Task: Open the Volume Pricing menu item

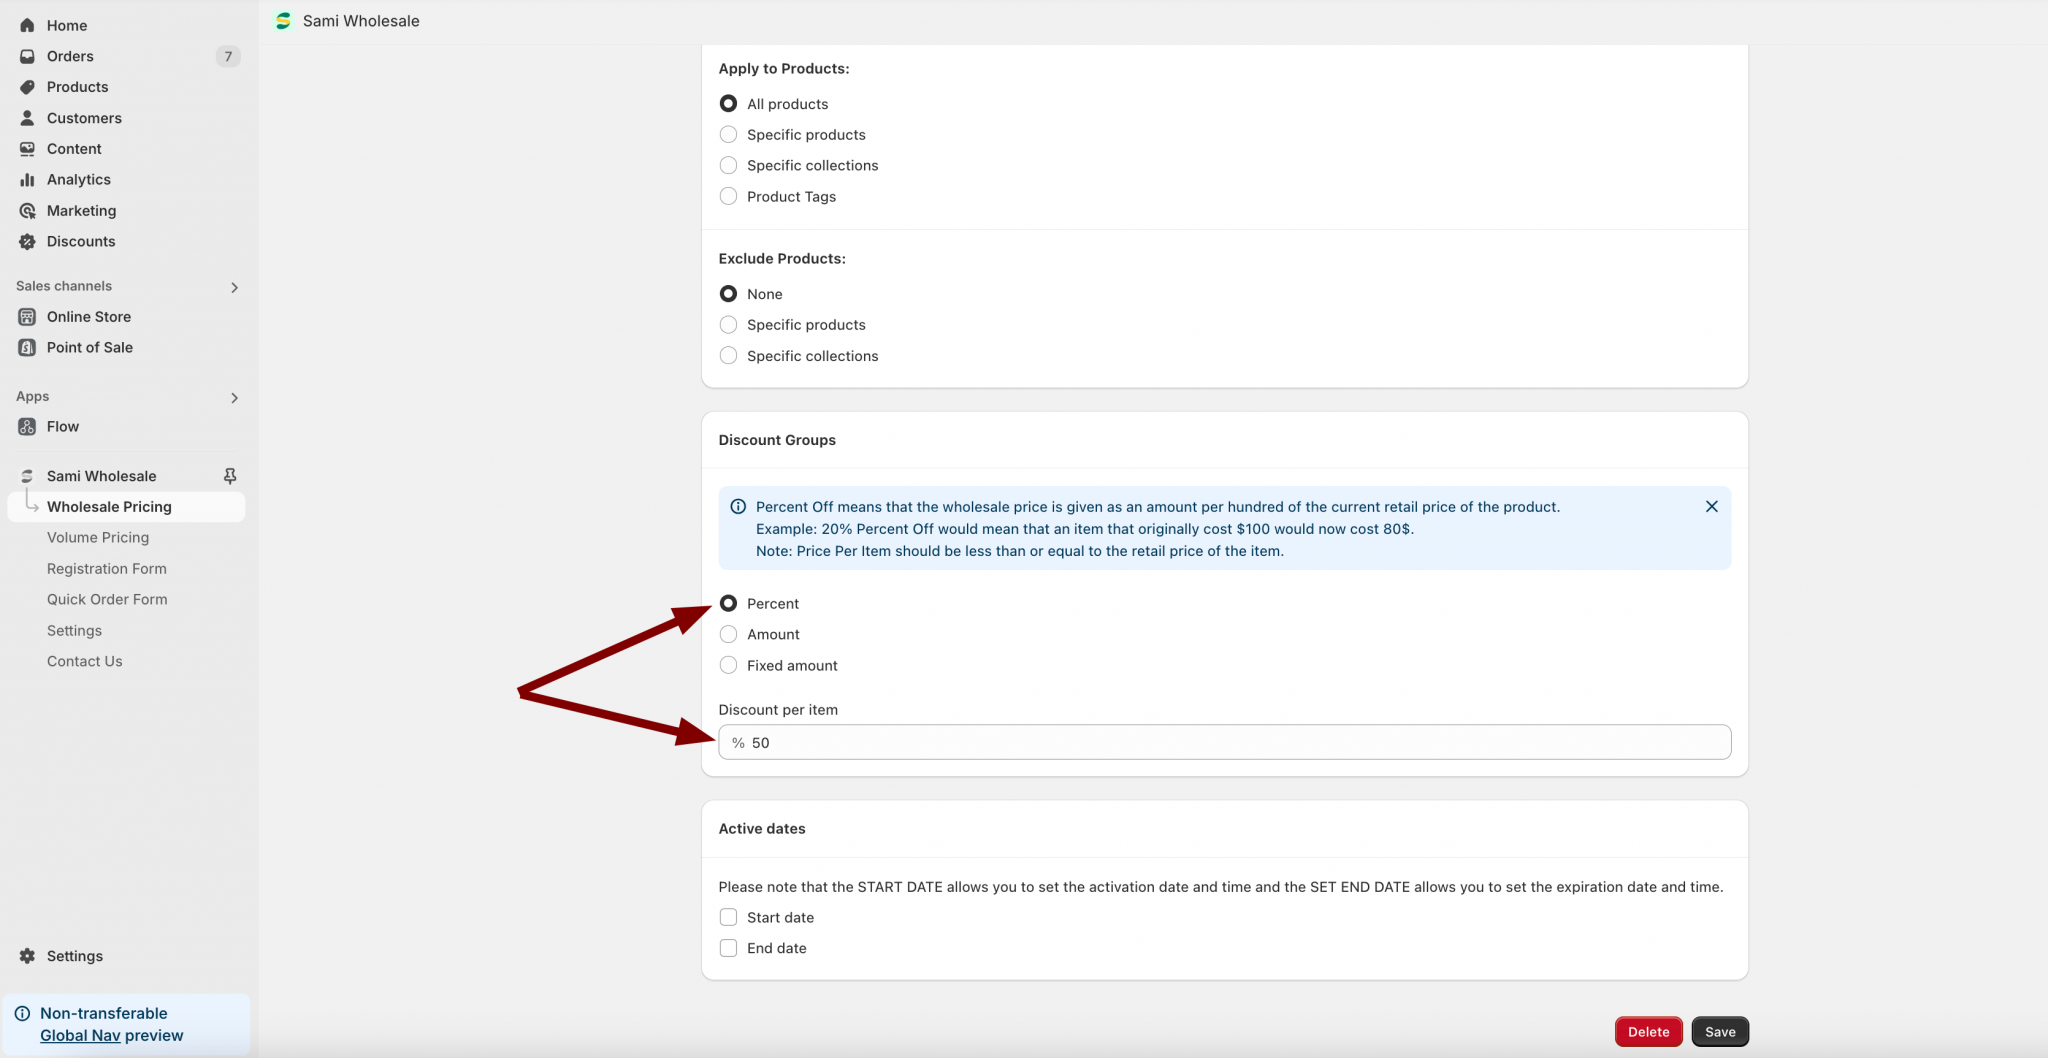Action: pos(98,538)
